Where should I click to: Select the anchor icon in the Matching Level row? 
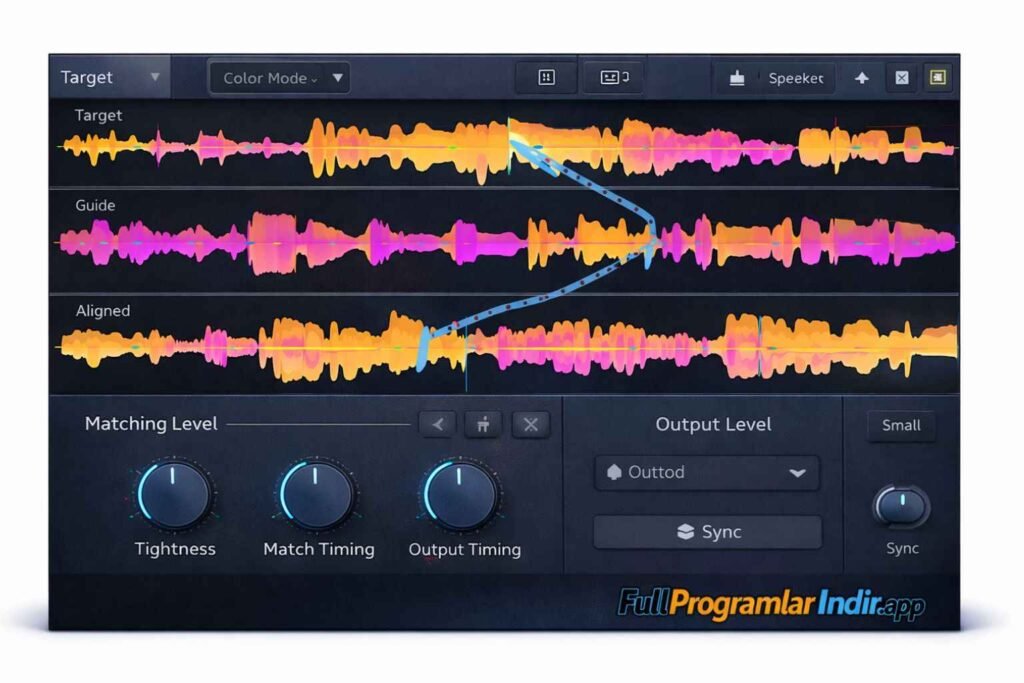tap(483, 424)
